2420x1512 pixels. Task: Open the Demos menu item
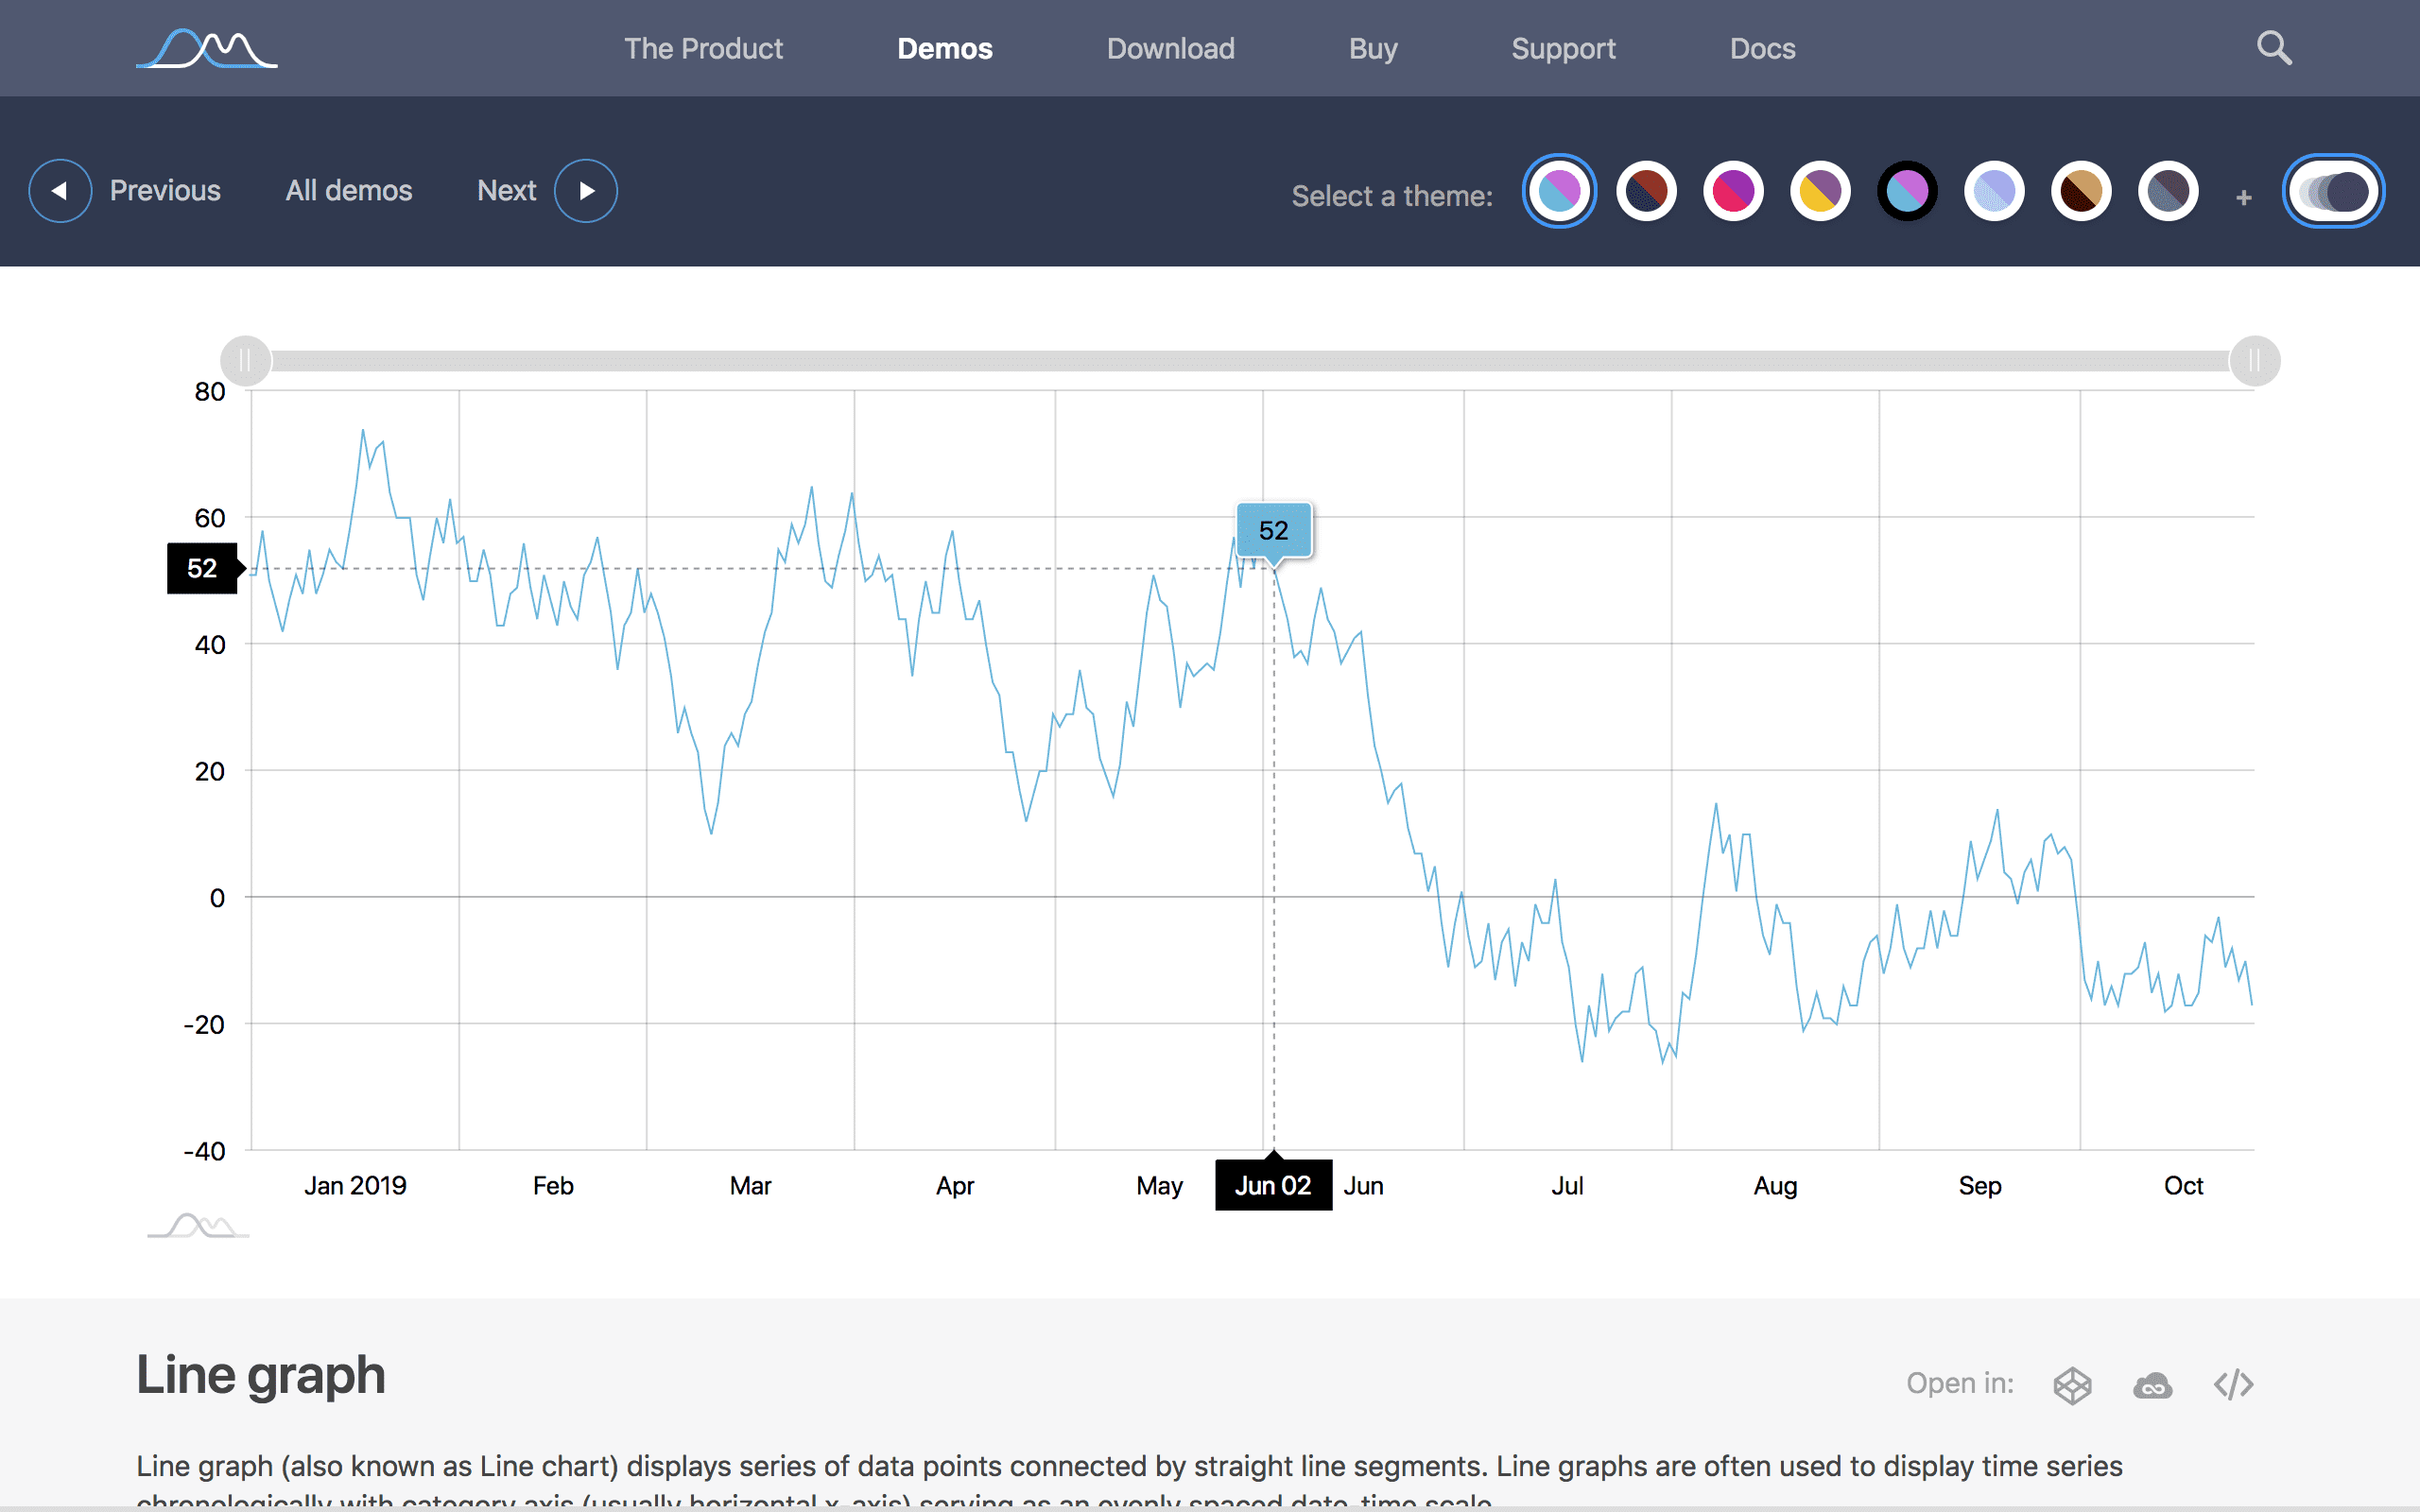[x=945, y=48]
